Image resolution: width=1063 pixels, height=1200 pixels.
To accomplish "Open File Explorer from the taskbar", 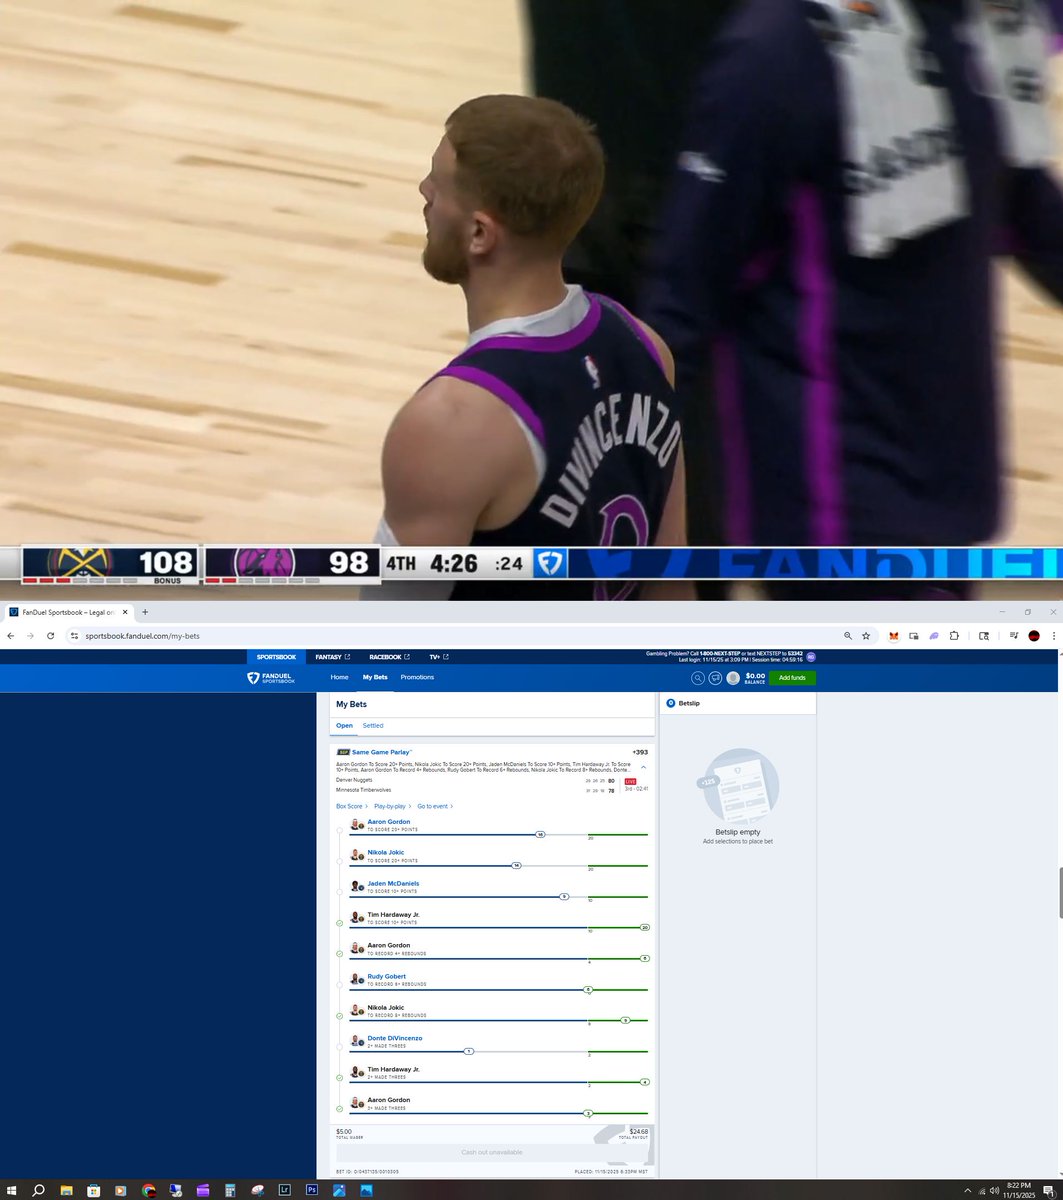I will tap(66, 1190).
